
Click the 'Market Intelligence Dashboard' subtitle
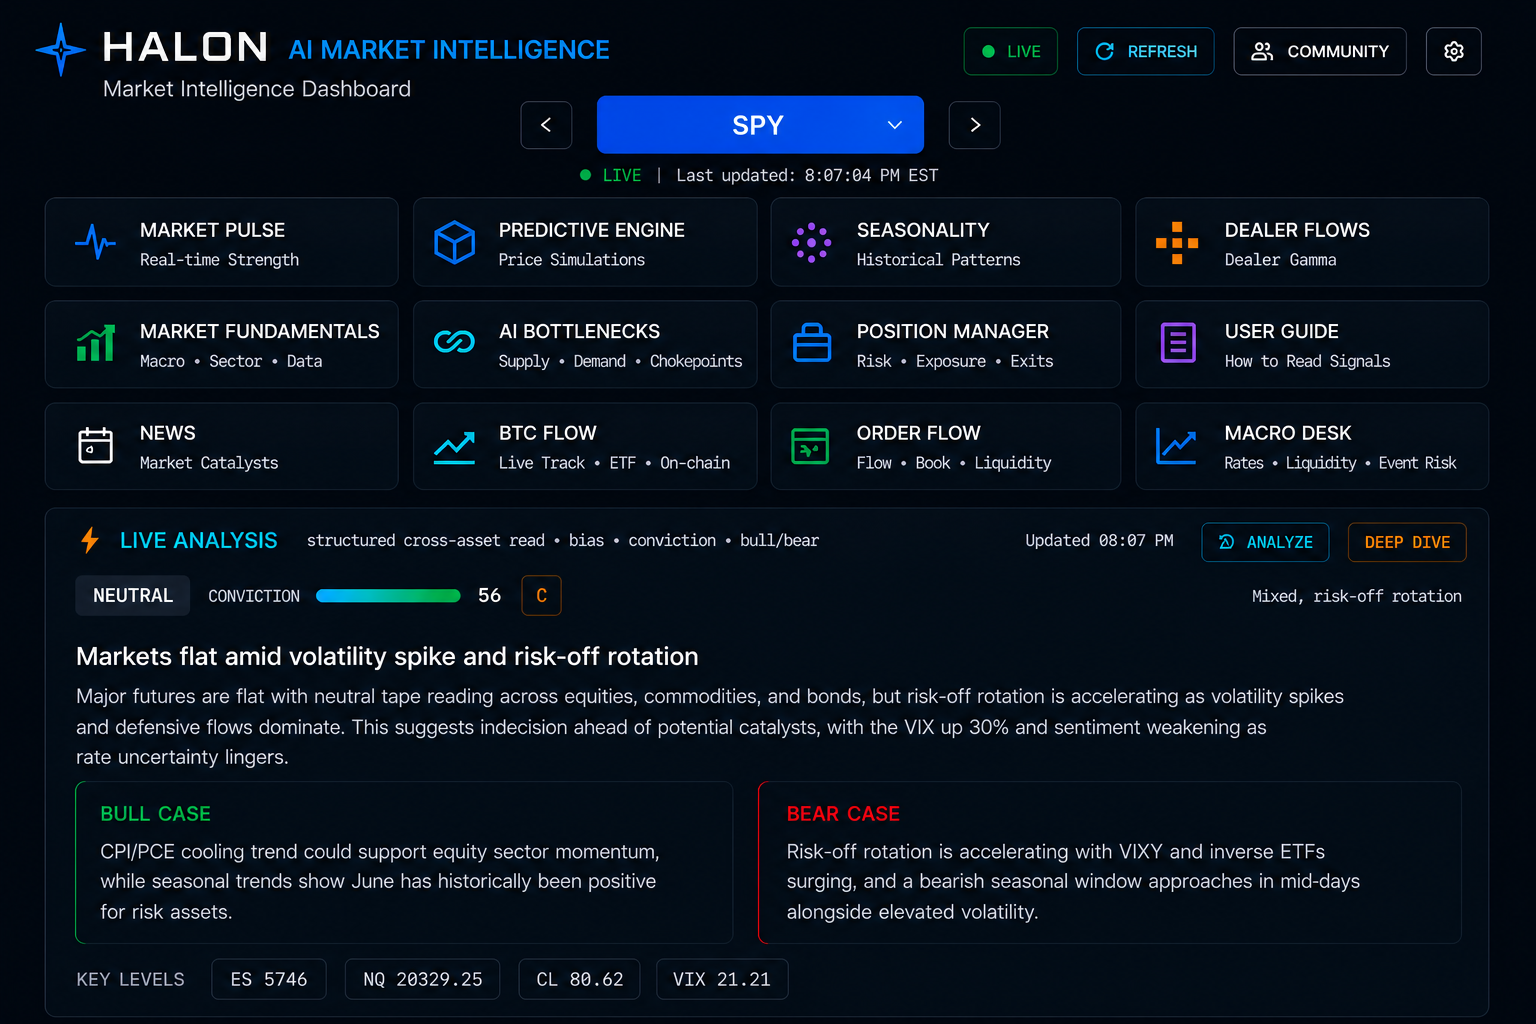257,89
